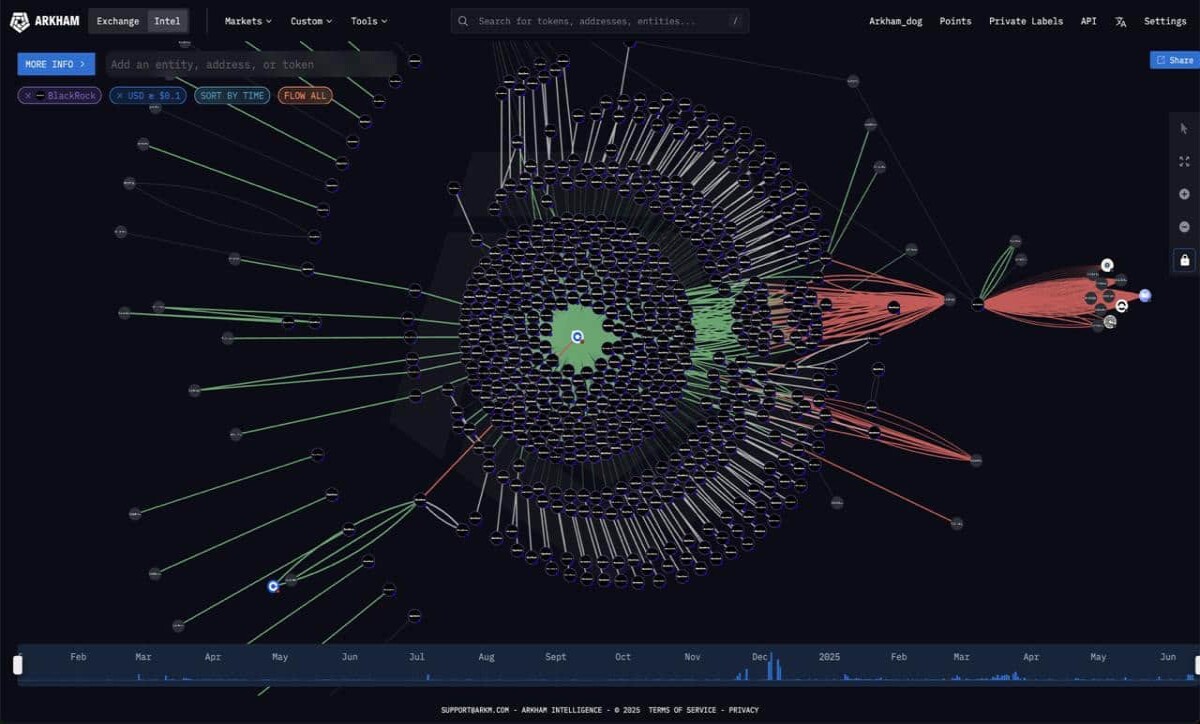Zoom out with the minus icon

[x=1184, y=227]
